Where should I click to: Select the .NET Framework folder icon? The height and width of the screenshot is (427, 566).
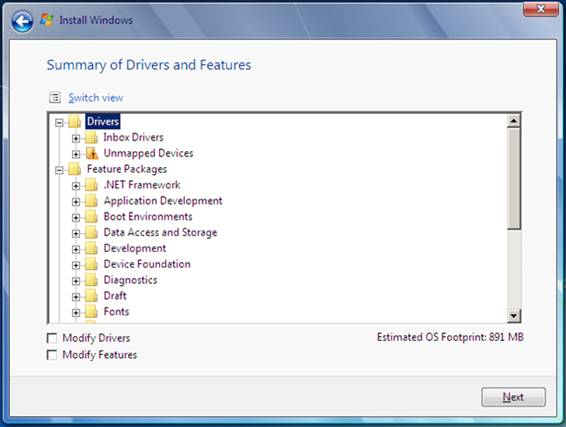coord(91,185)
